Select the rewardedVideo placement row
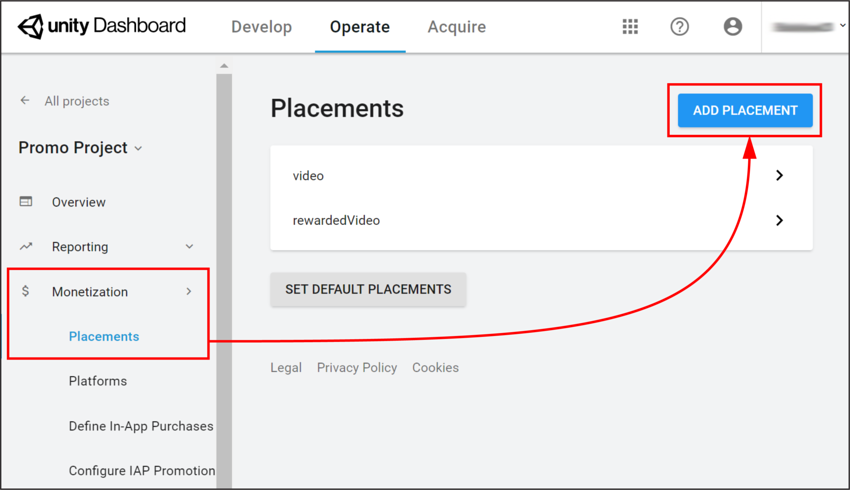This screenshot has height=490, width=850. (541, 220)
